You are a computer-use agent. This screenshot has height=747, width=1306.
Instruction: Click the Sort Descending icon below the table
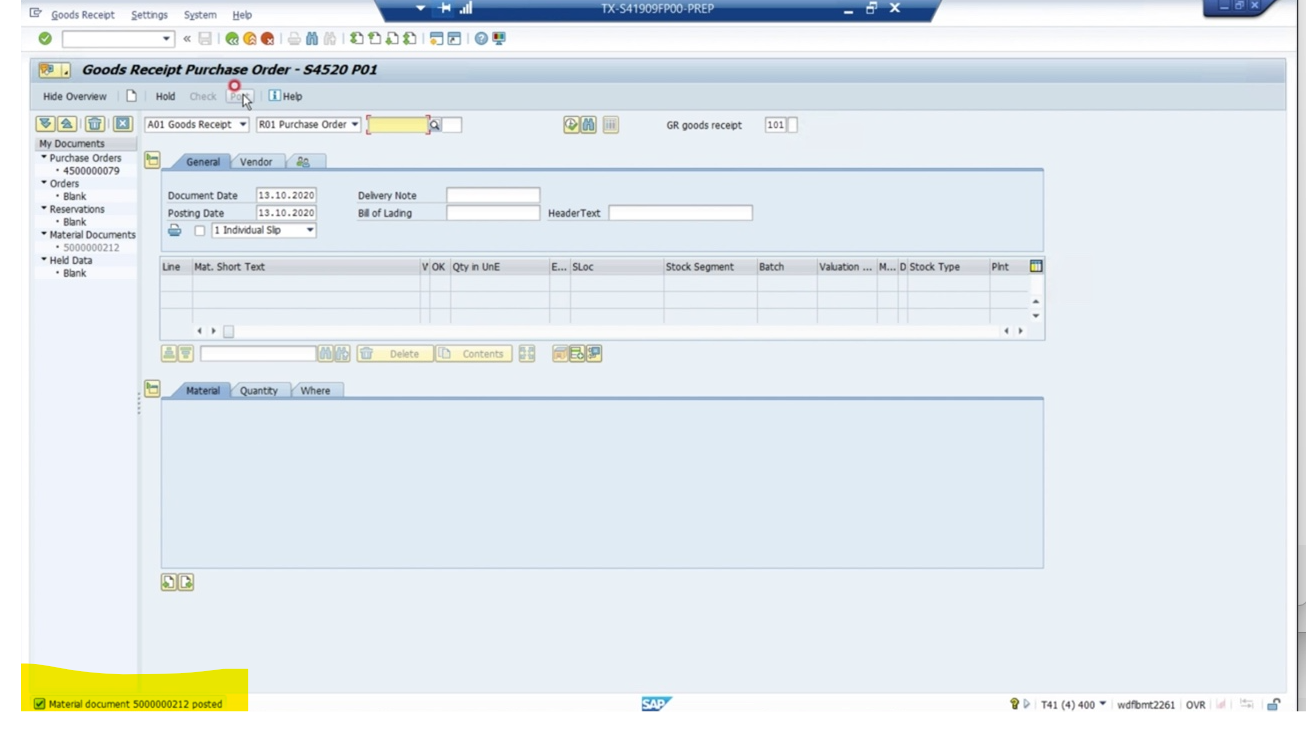coord(186,354)
